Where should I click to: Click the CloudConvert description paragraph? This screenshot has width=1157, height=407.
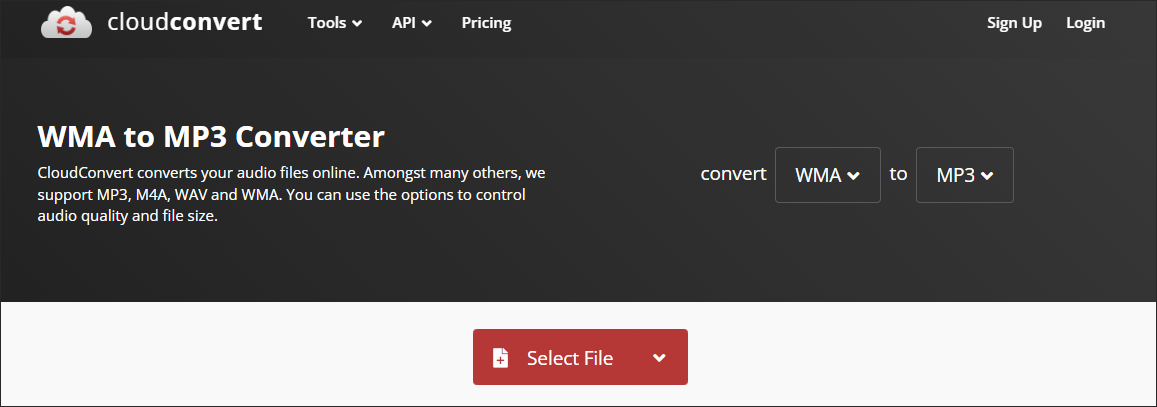tap(290, 194)
